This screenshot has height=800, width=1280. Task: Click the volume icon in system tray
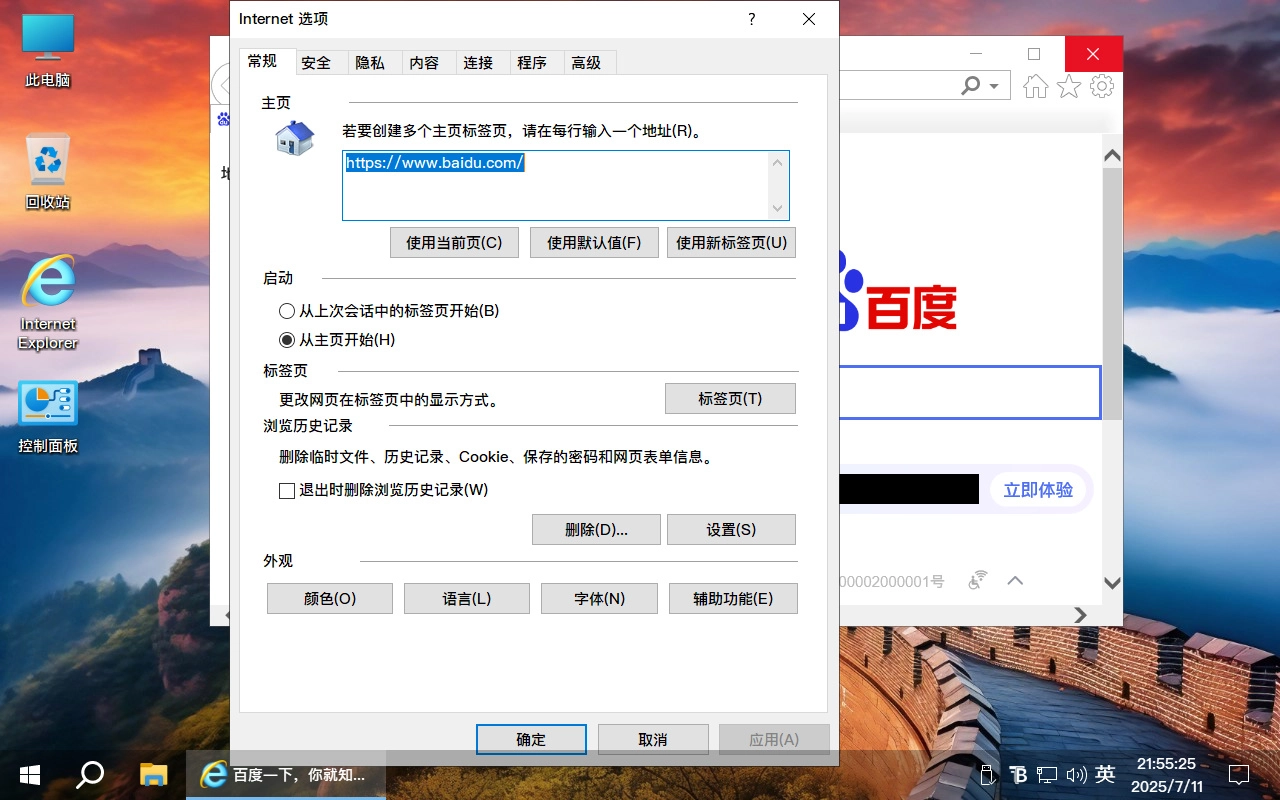coord(1077,774)
